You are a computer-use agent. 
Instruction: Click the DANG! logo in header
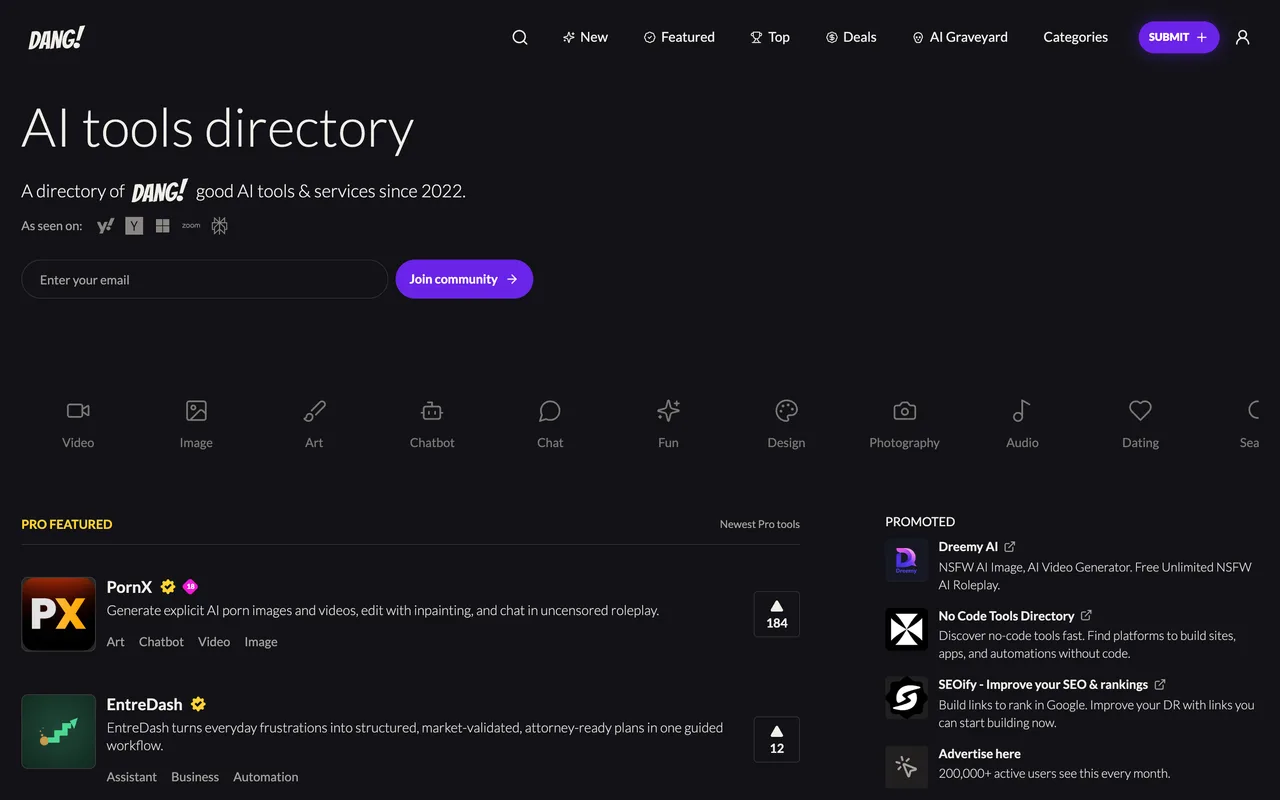[x=56, y=38]
